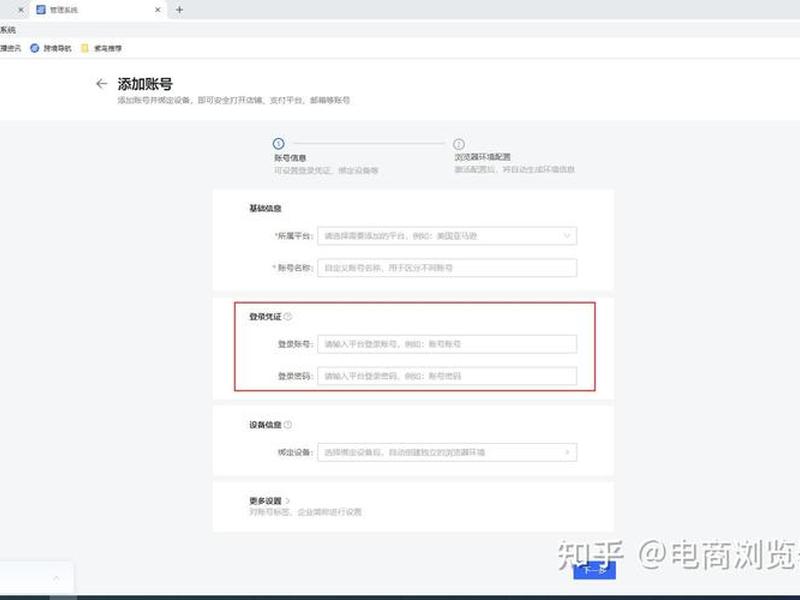Expand the 更多设置 section
Viewport: 800px width, 600px height.
269,501
